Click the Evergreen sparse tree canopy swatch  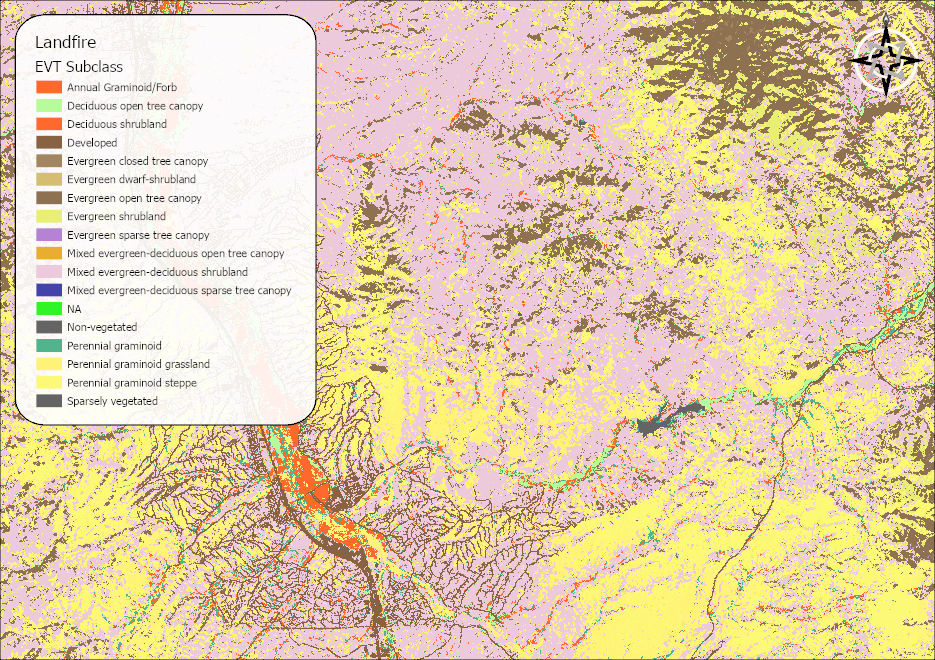tap(49, 235)
